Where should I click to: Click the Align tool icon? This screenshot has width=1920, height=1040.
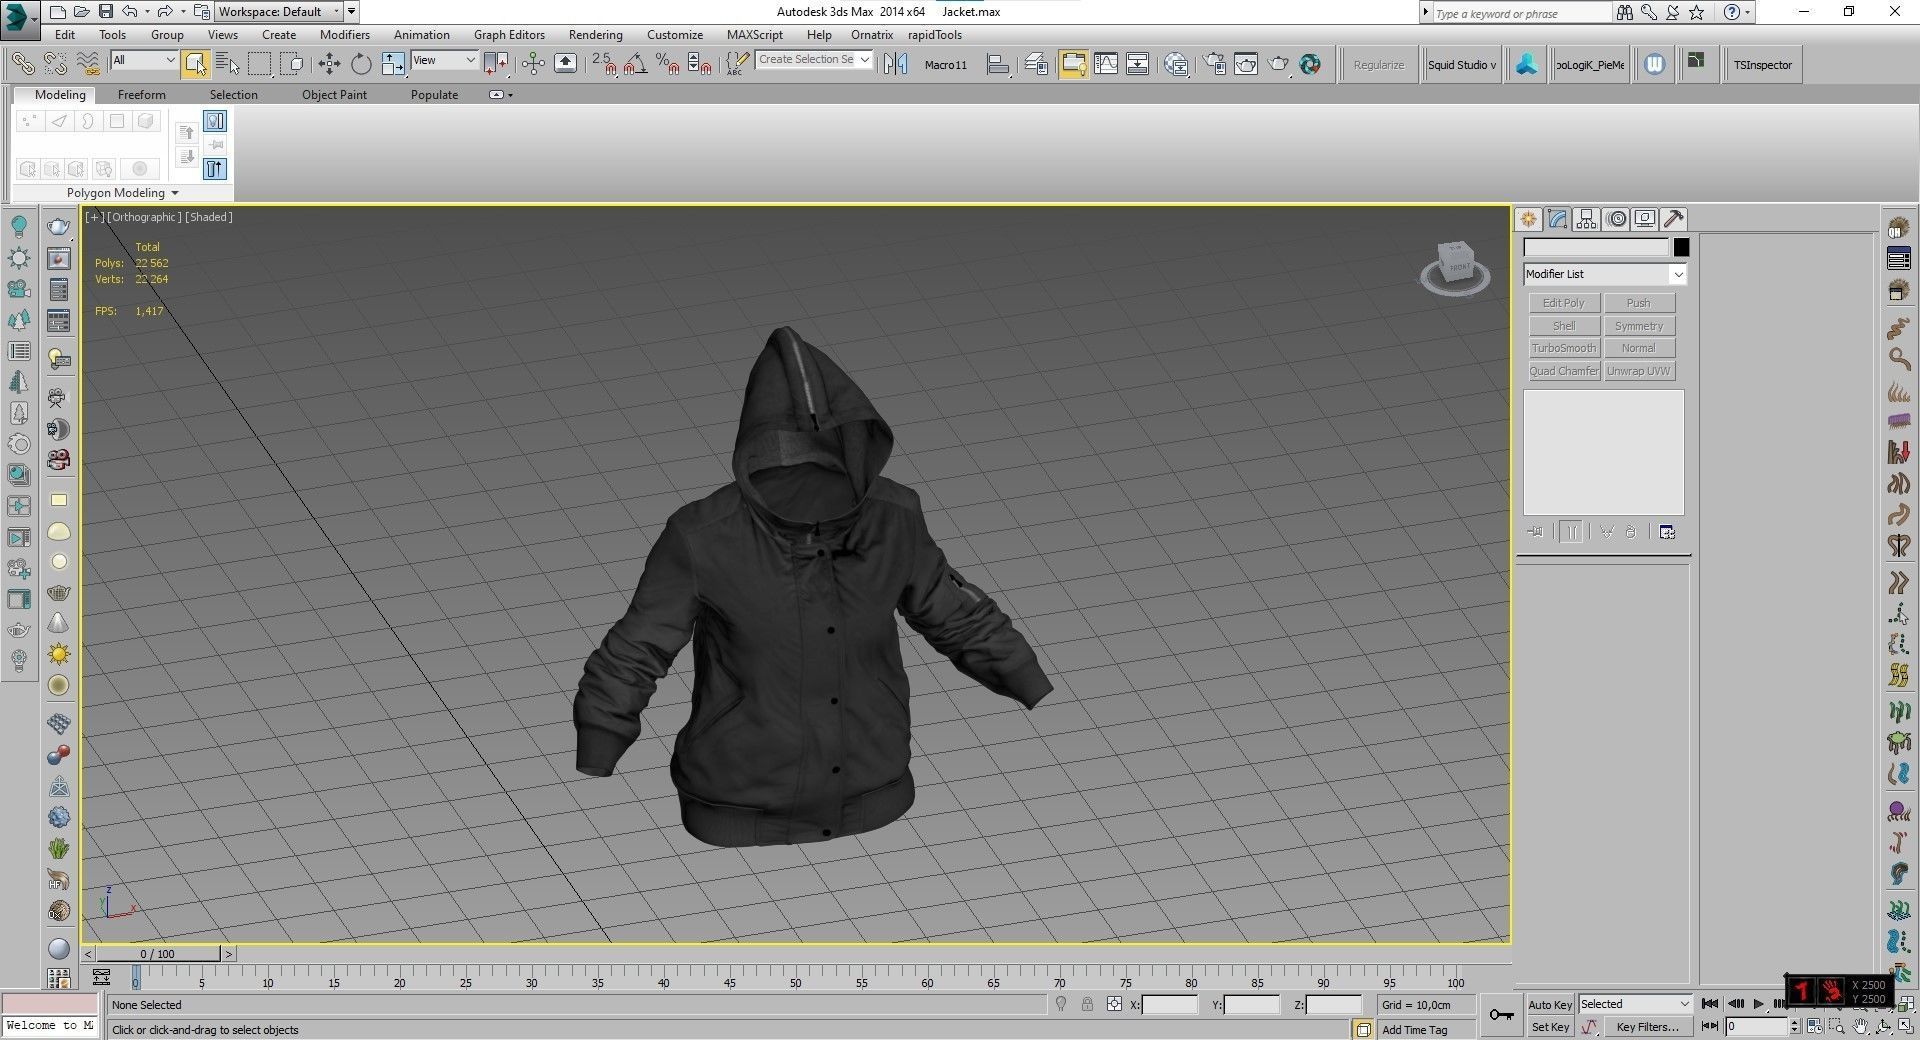997,64
